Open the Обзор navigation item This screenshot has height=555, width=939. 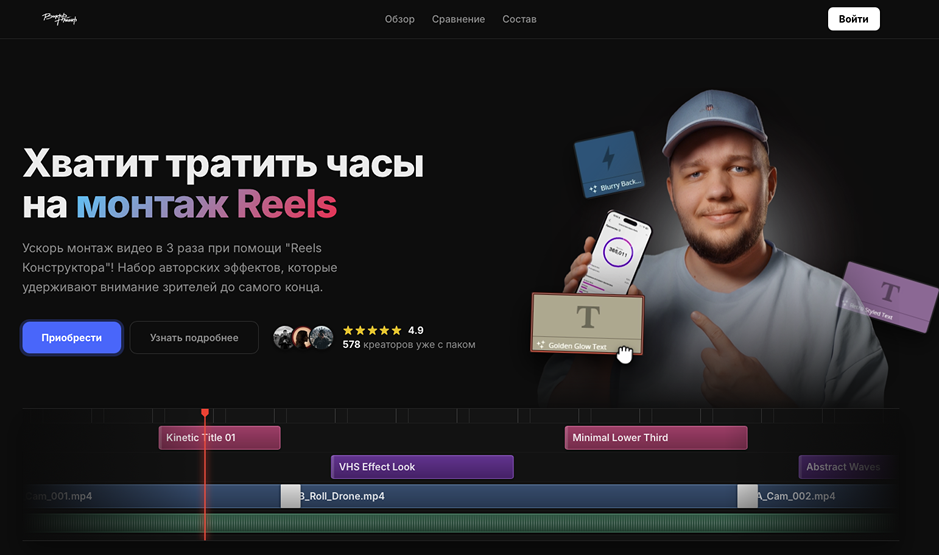pos(399,19)
